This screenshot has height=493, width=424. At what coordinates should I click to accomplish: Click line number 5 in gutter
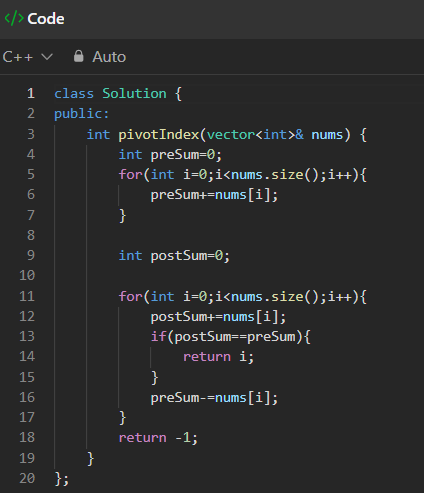31,174
